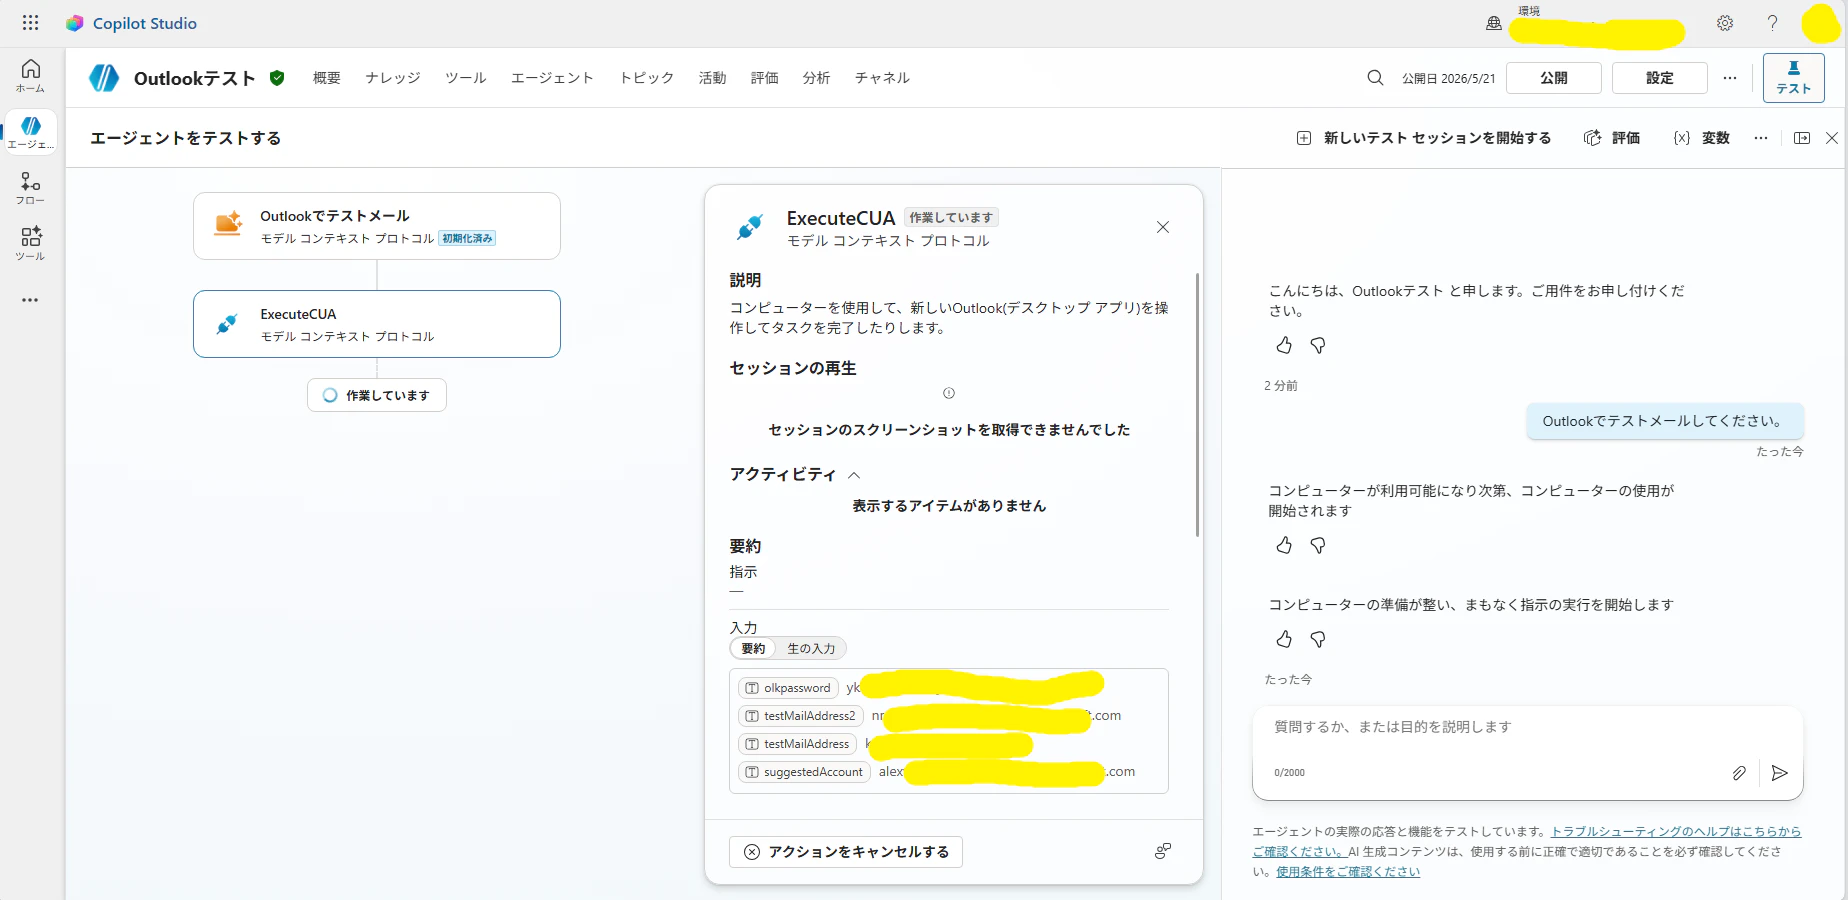This screenshot has width=1848, height=900.
Task: Start a new test session
Action: coord(1424,138)
